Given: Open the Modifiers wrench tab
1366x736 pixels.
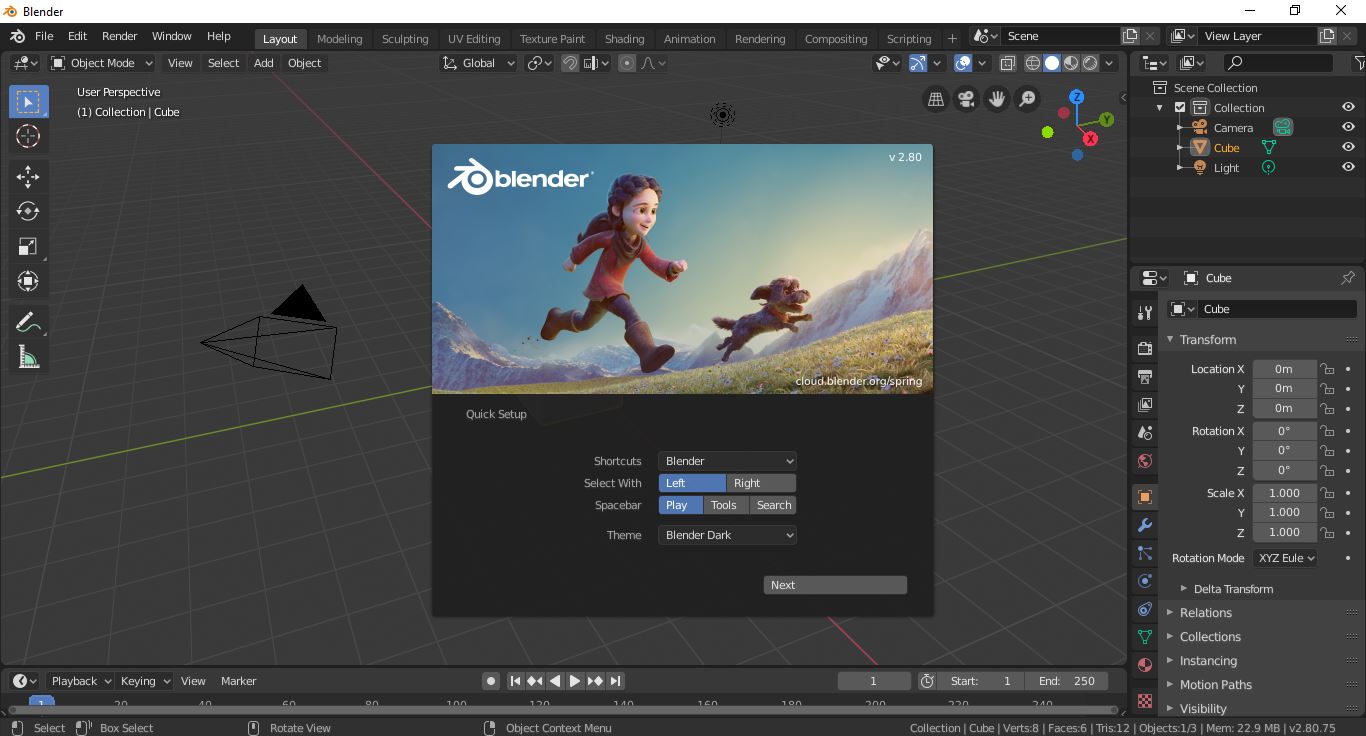Looking at the screenshot, I should coord(1145,525).
